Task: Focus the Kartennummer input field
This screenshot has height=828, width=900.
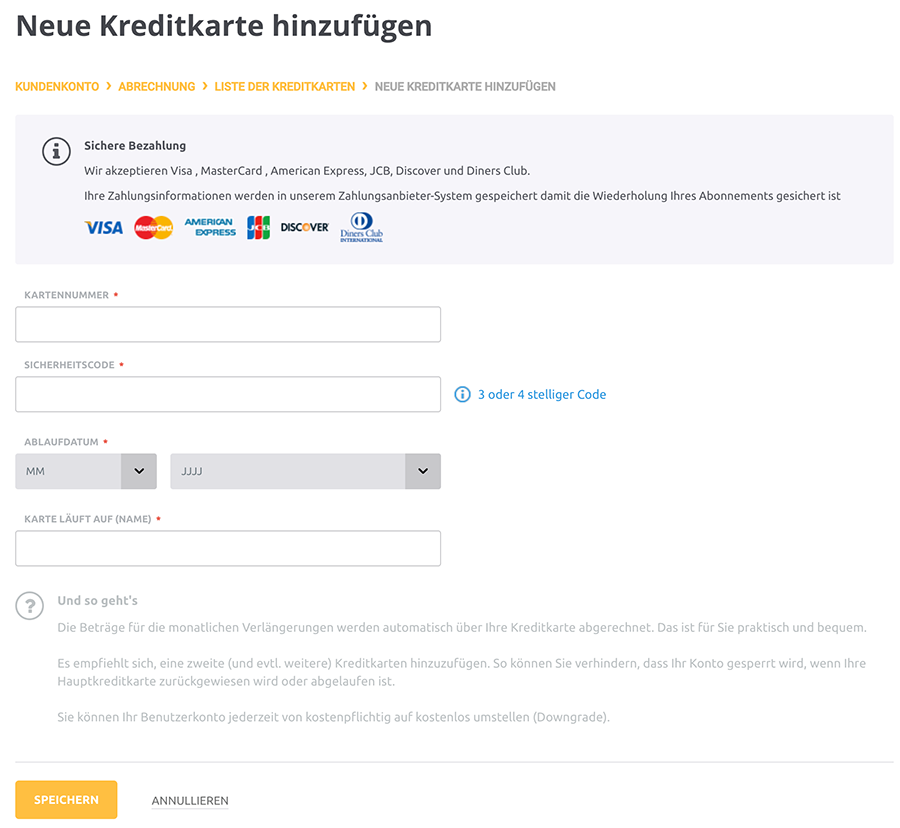Action: click(228, 324)
